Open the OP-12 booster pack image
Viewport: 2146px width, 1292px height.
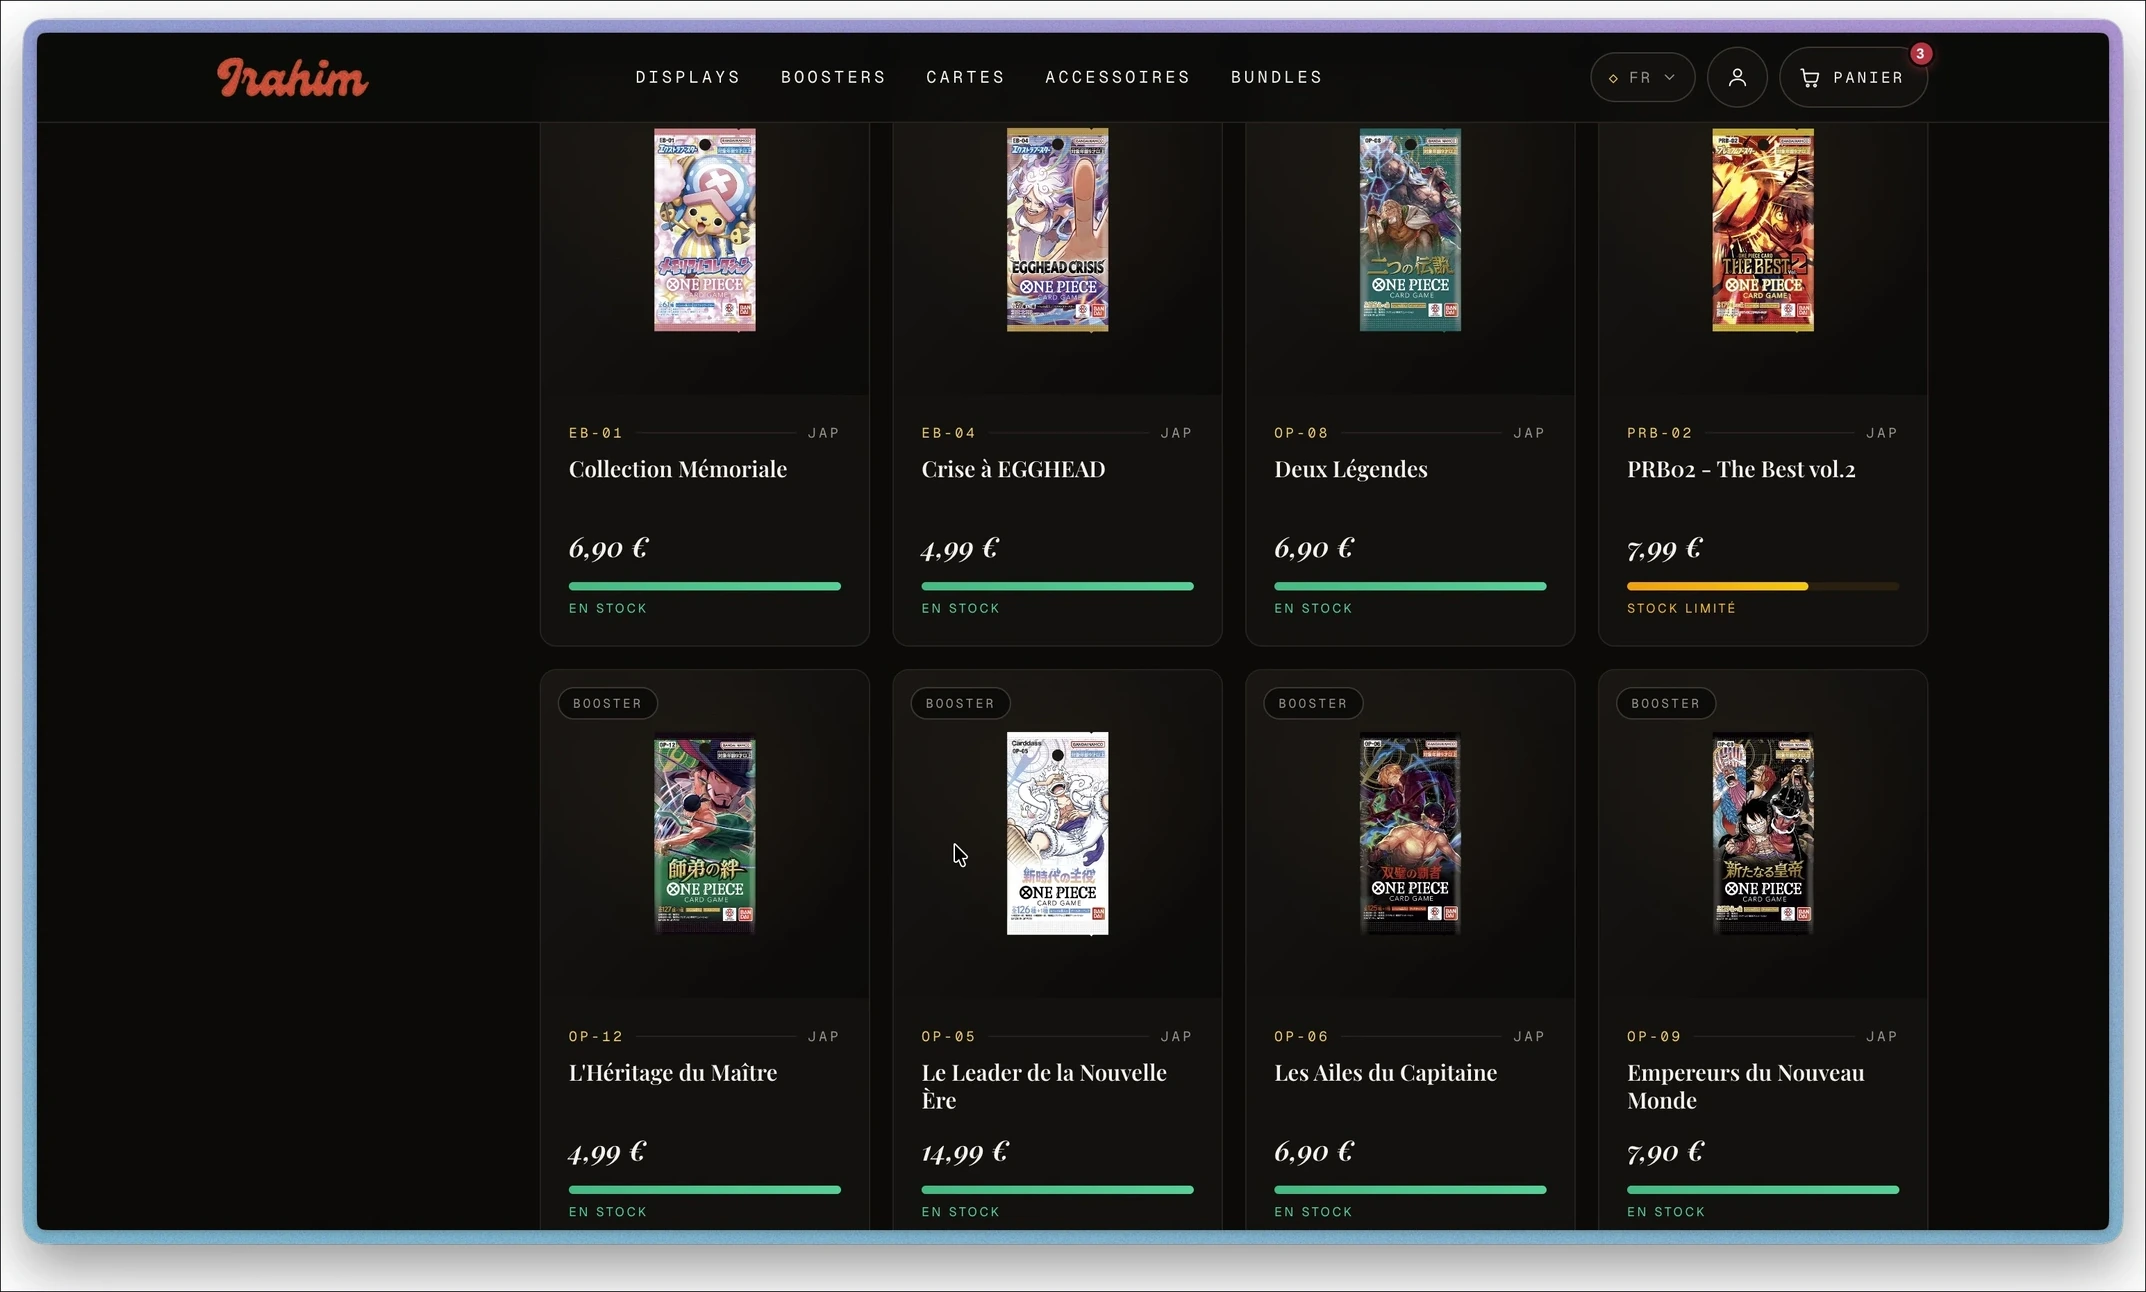[x=705, y=834]
